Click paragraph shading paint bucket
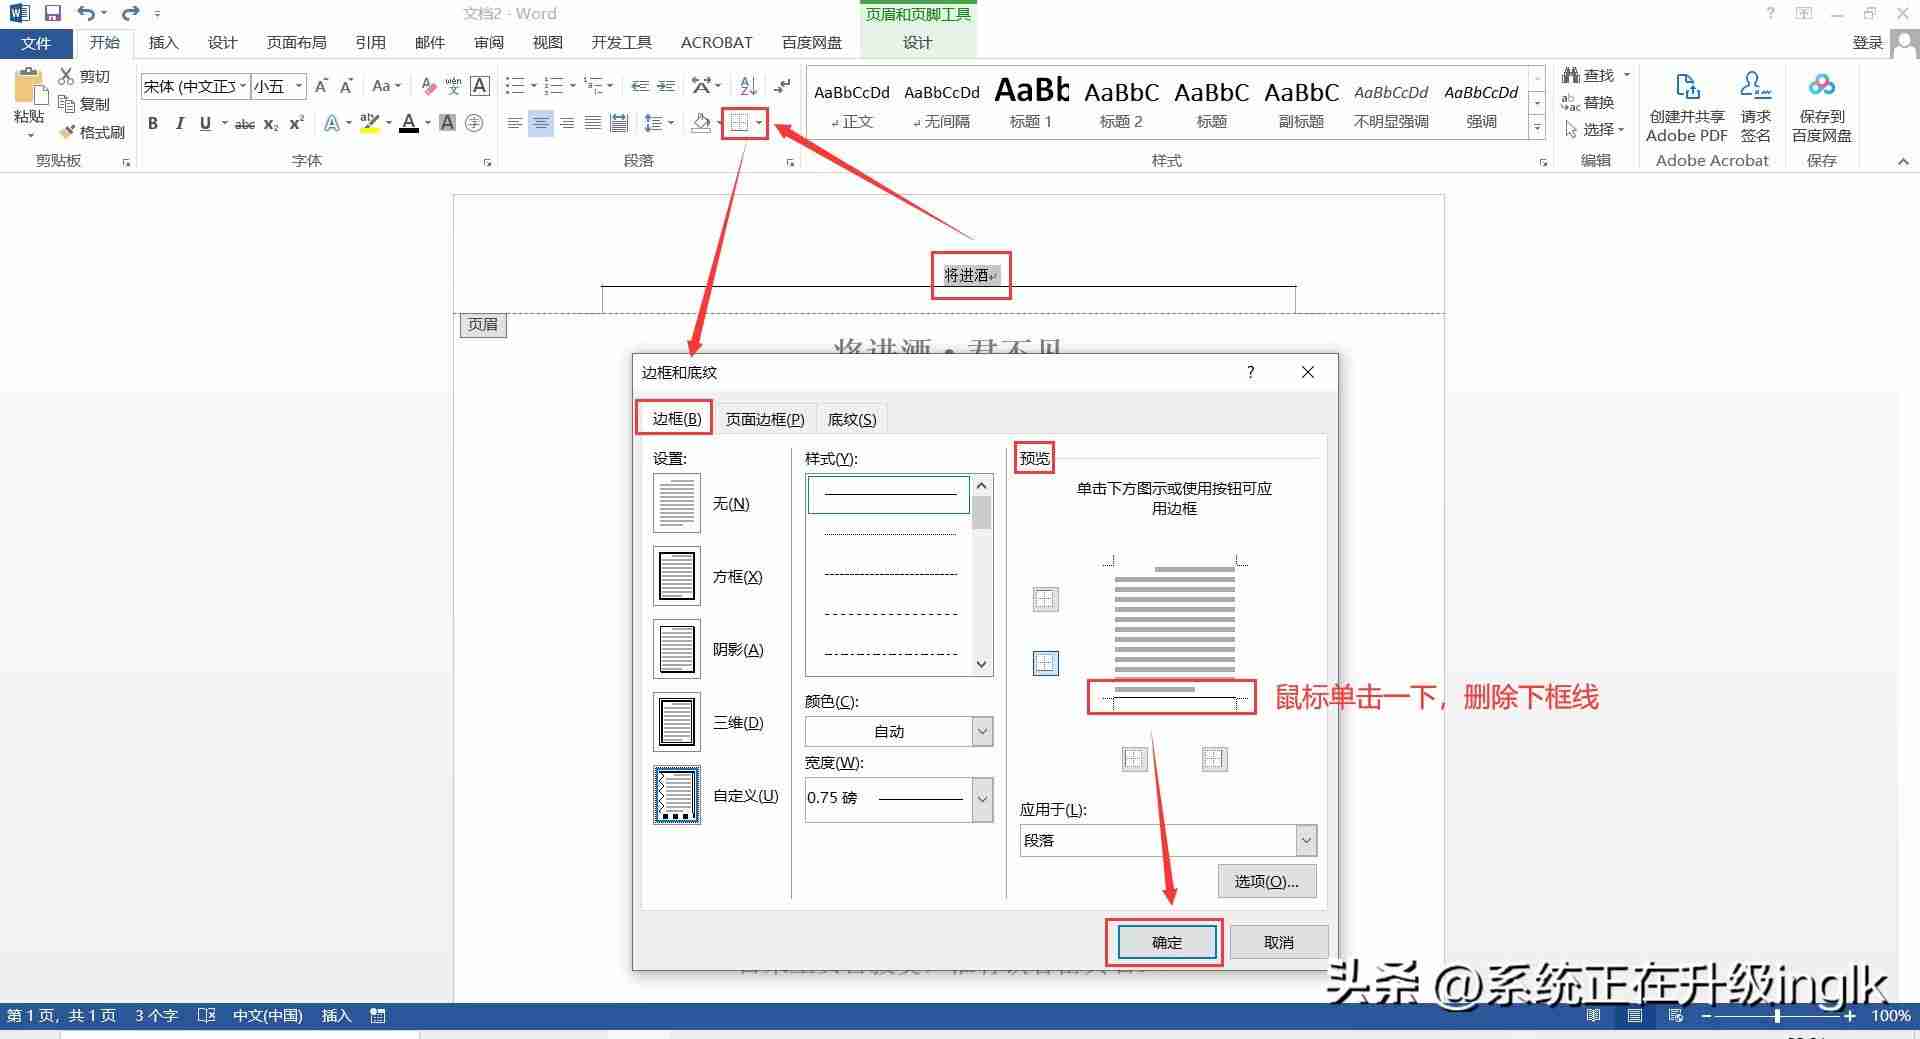The height and width of the screenshot is (1039, 1920). point(701,123)
